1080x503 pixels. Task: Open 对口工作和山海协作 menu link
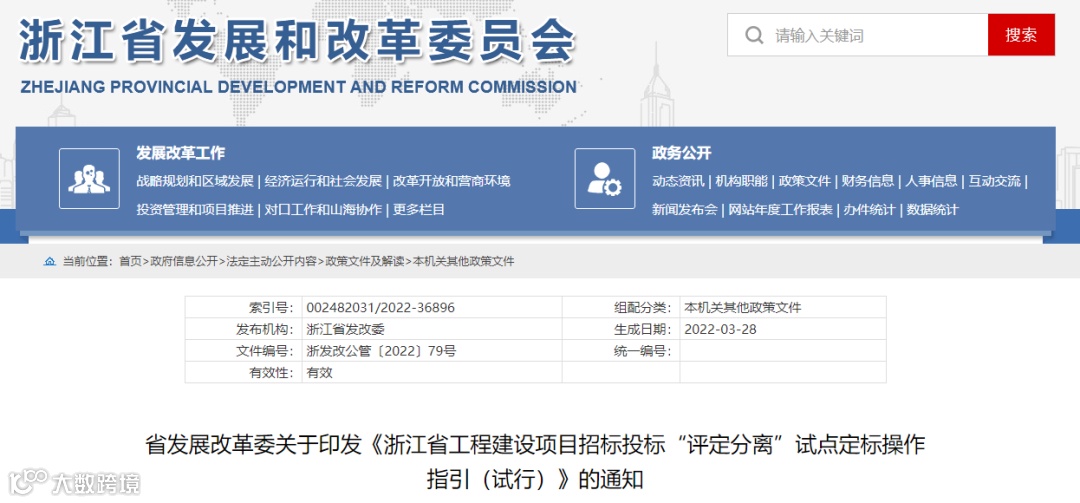(323, 209)
